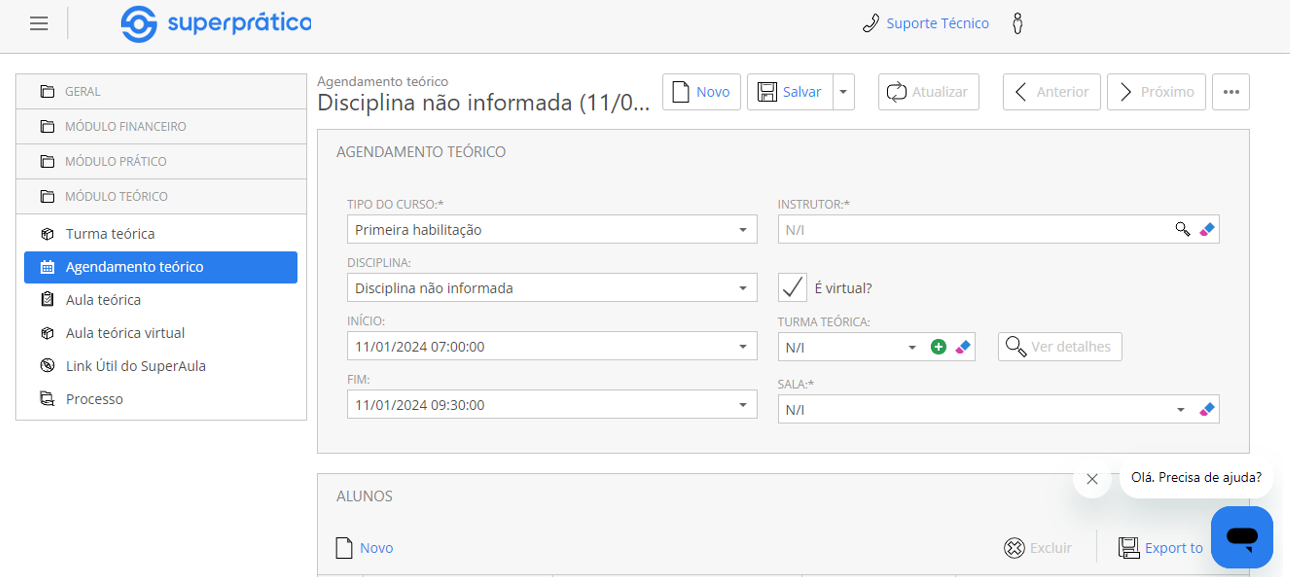Image resolution: width=1290 pixels, height=577 pixels.
Task: Open the blue chat widget button
Action: coord(1241,537)
